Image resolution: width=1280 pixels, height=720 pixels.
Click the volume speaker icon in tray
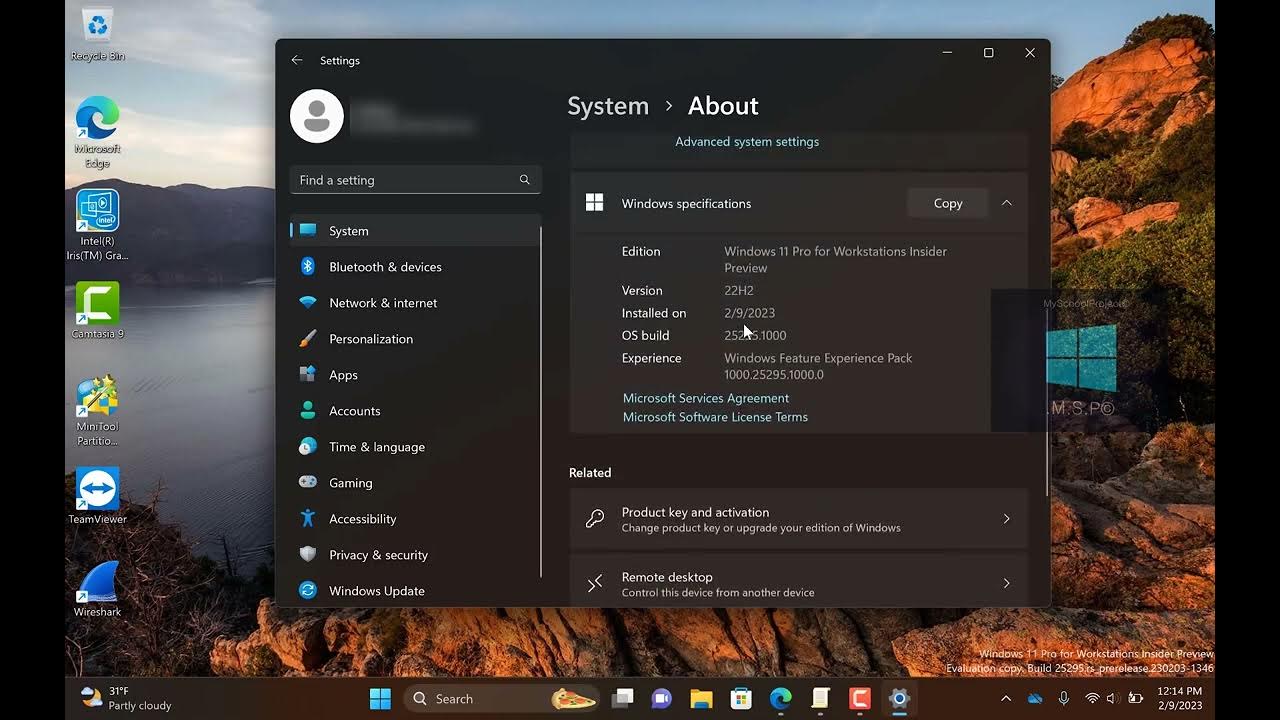click(x=1111, y=698)
